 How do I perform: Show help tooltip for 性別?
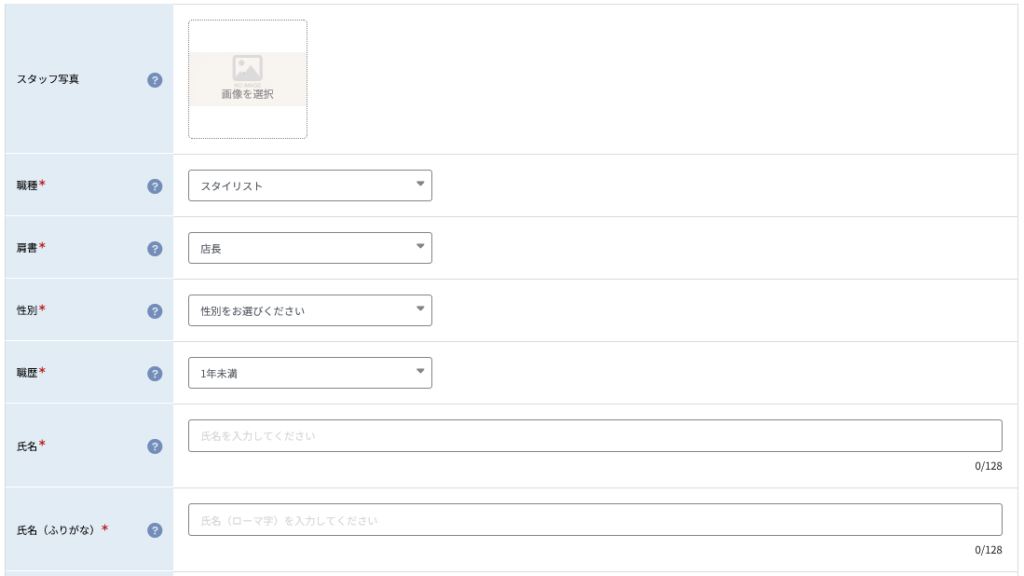tap(155, 312)
